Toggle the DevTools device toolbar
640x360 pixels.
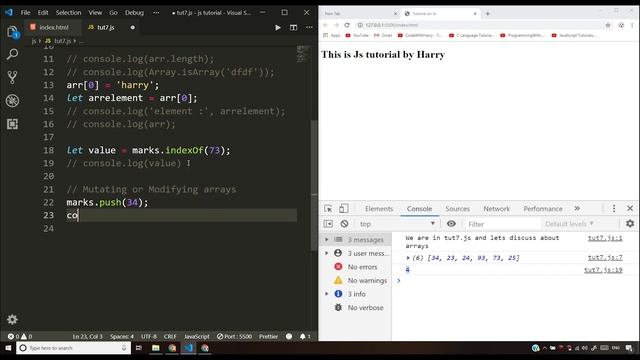click(x=344, y=209)
